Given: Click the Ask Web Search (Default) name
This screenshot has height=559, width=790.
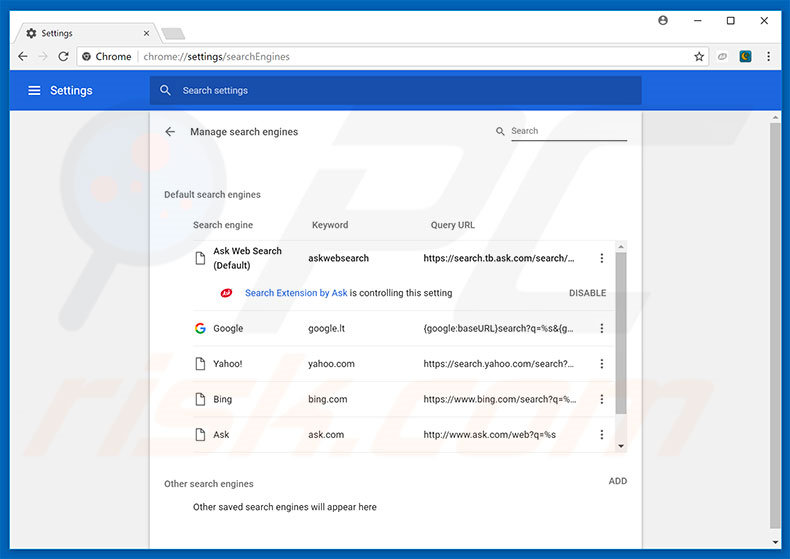Looking at the screenshot, I should pyautogui.click(x=247, y=258).
